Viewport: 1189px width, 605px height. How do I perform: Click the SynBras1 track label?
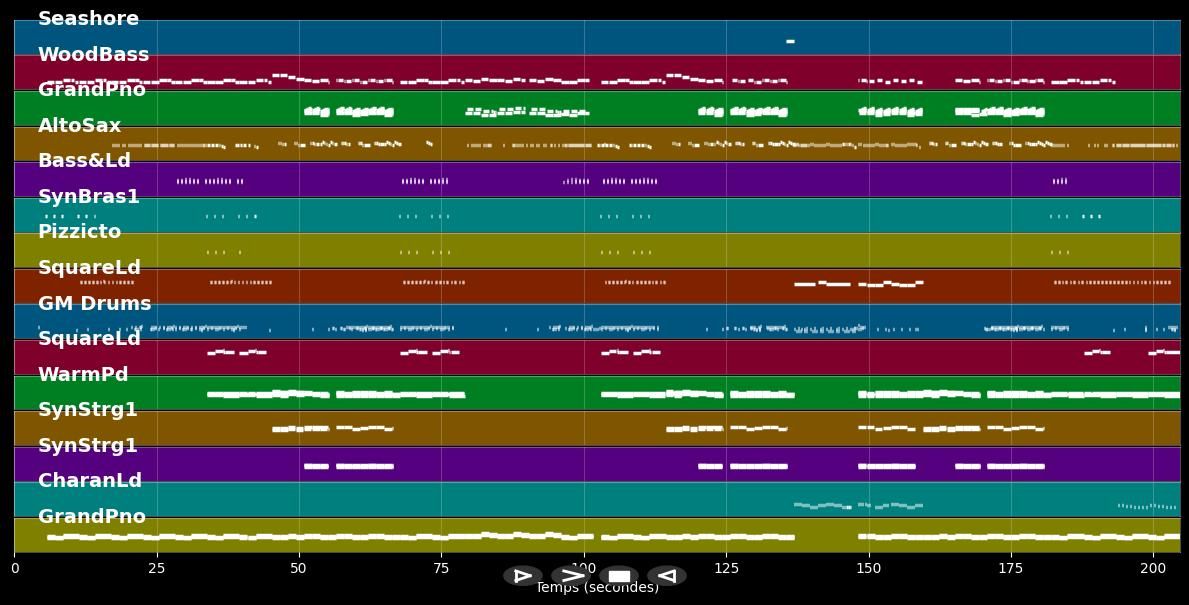click(x=88, y=197)
